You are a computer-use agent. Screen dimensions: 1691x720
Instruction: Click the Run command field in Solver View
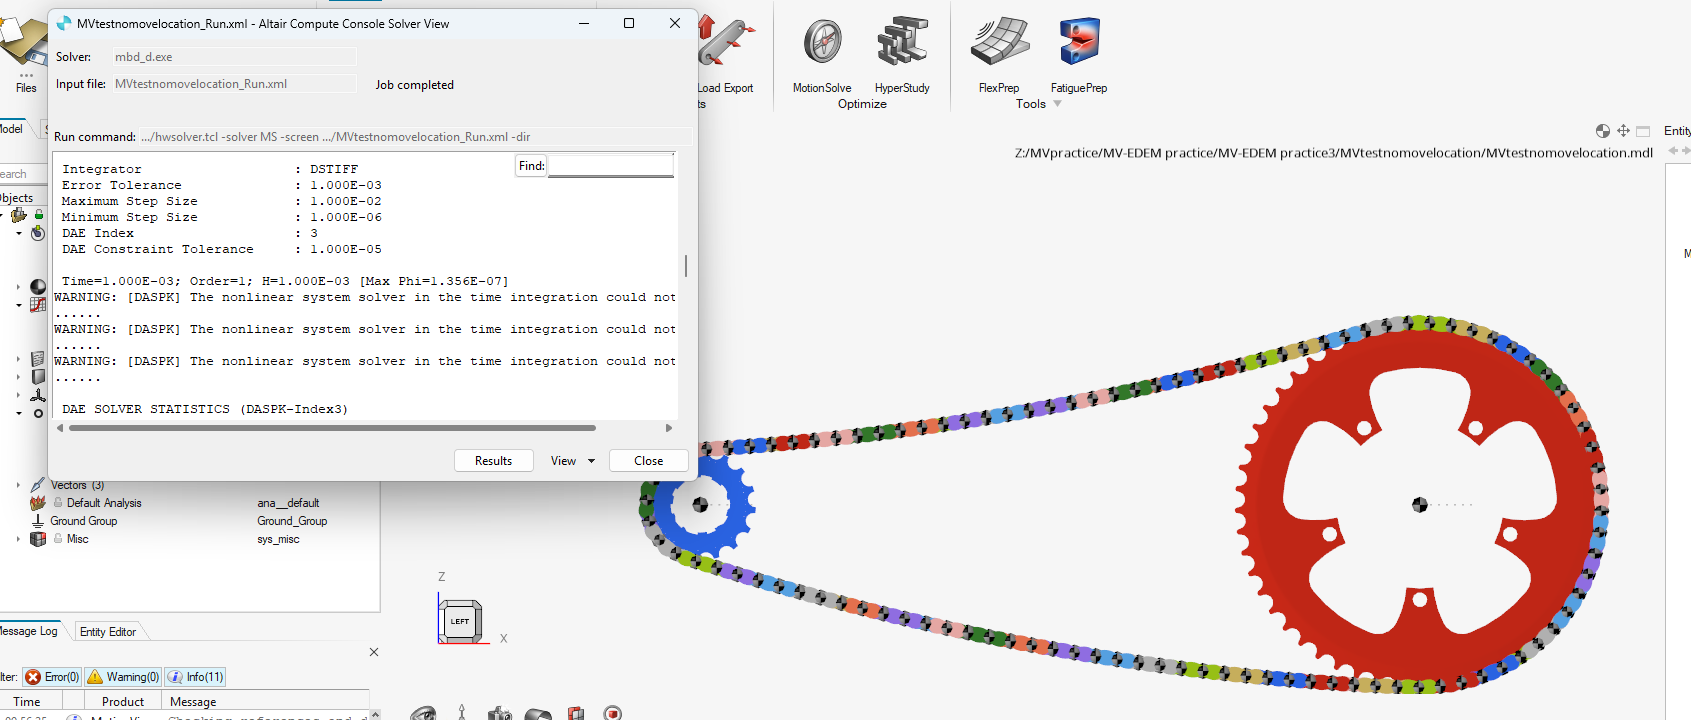pyautogui.click(x=415, y=137)
